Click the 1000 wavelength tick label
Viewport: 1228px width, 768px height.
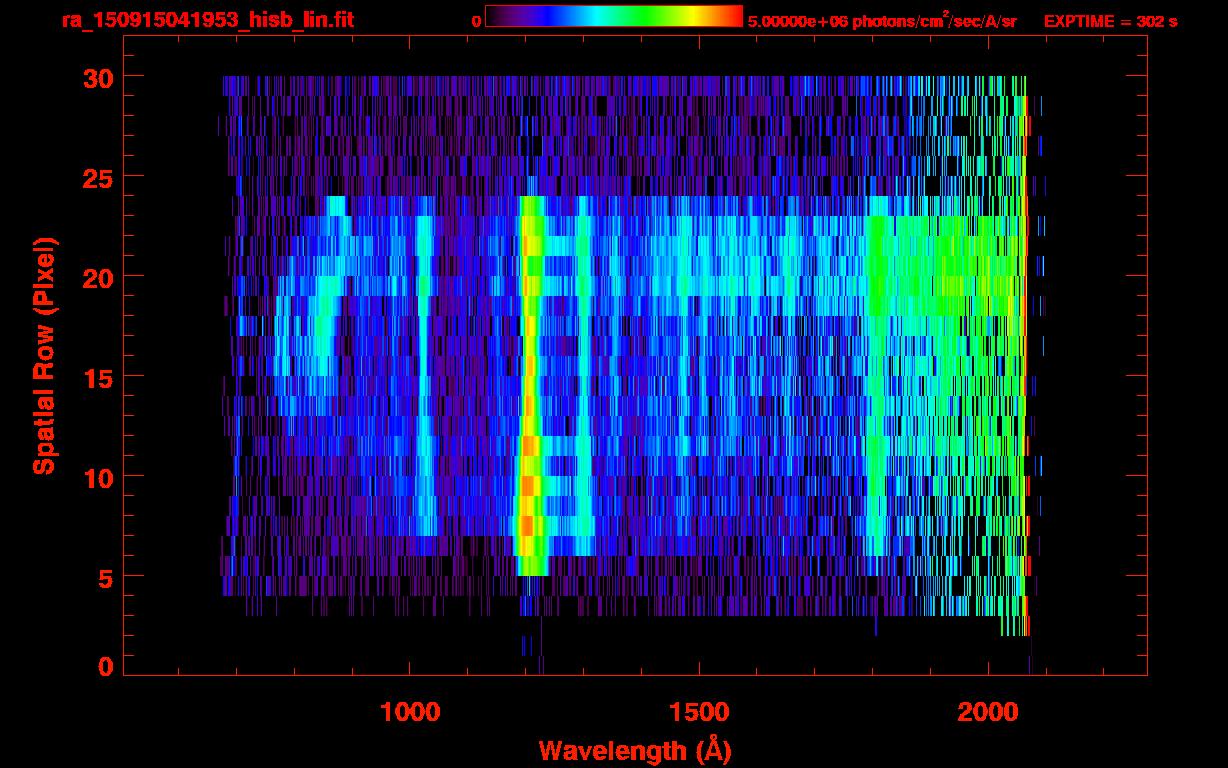(410, 712)
